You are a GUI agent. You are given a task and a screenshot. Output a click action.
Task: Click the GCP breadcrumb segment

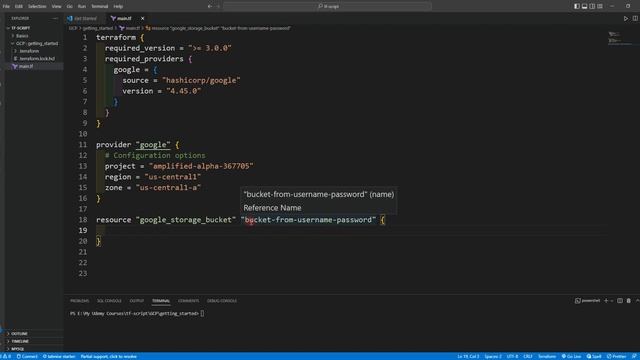[x=73, y=28]
